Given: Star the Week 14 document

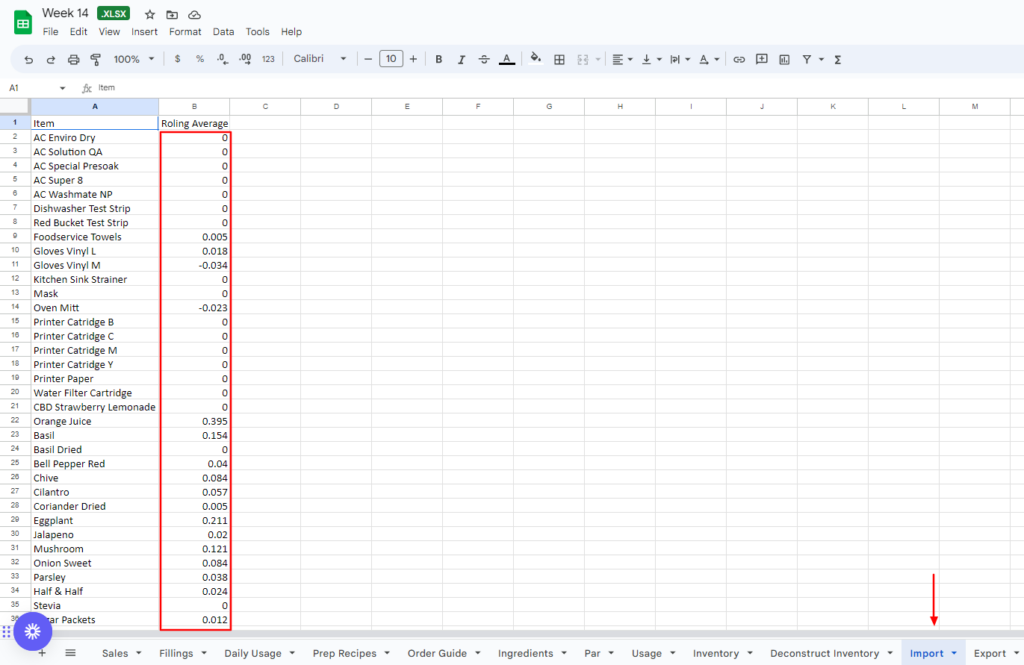Looking at the screenshot, I should (150, 14).
